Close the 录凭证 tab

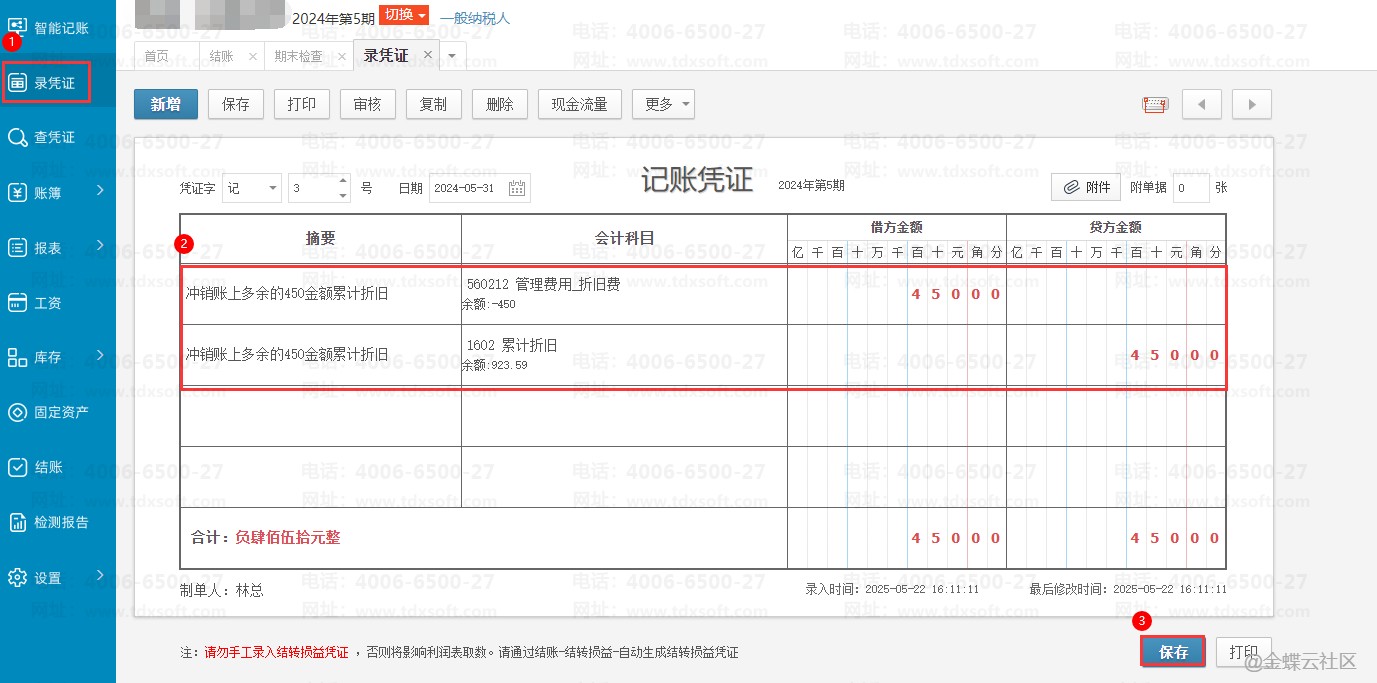428,55
